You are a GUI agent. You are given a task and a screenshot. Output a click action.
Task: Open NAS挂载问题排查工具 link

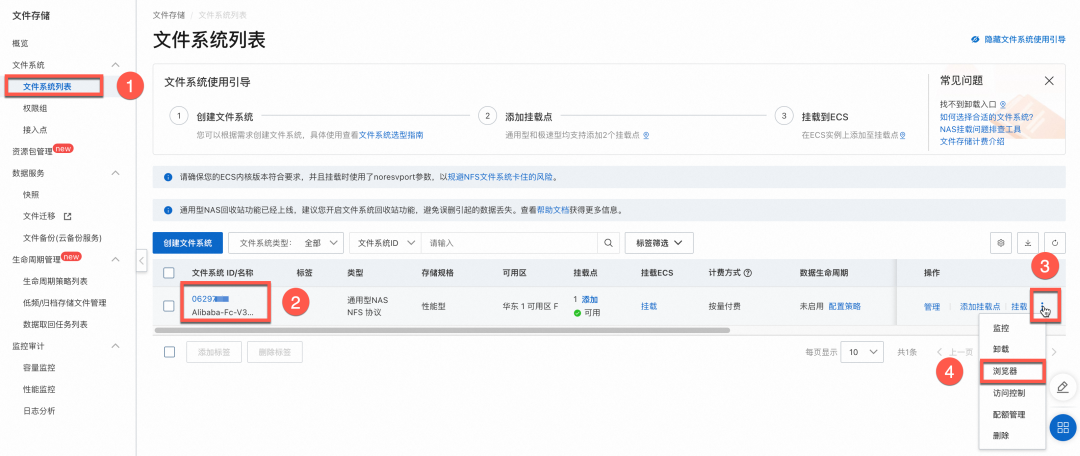tap(980, 129)
